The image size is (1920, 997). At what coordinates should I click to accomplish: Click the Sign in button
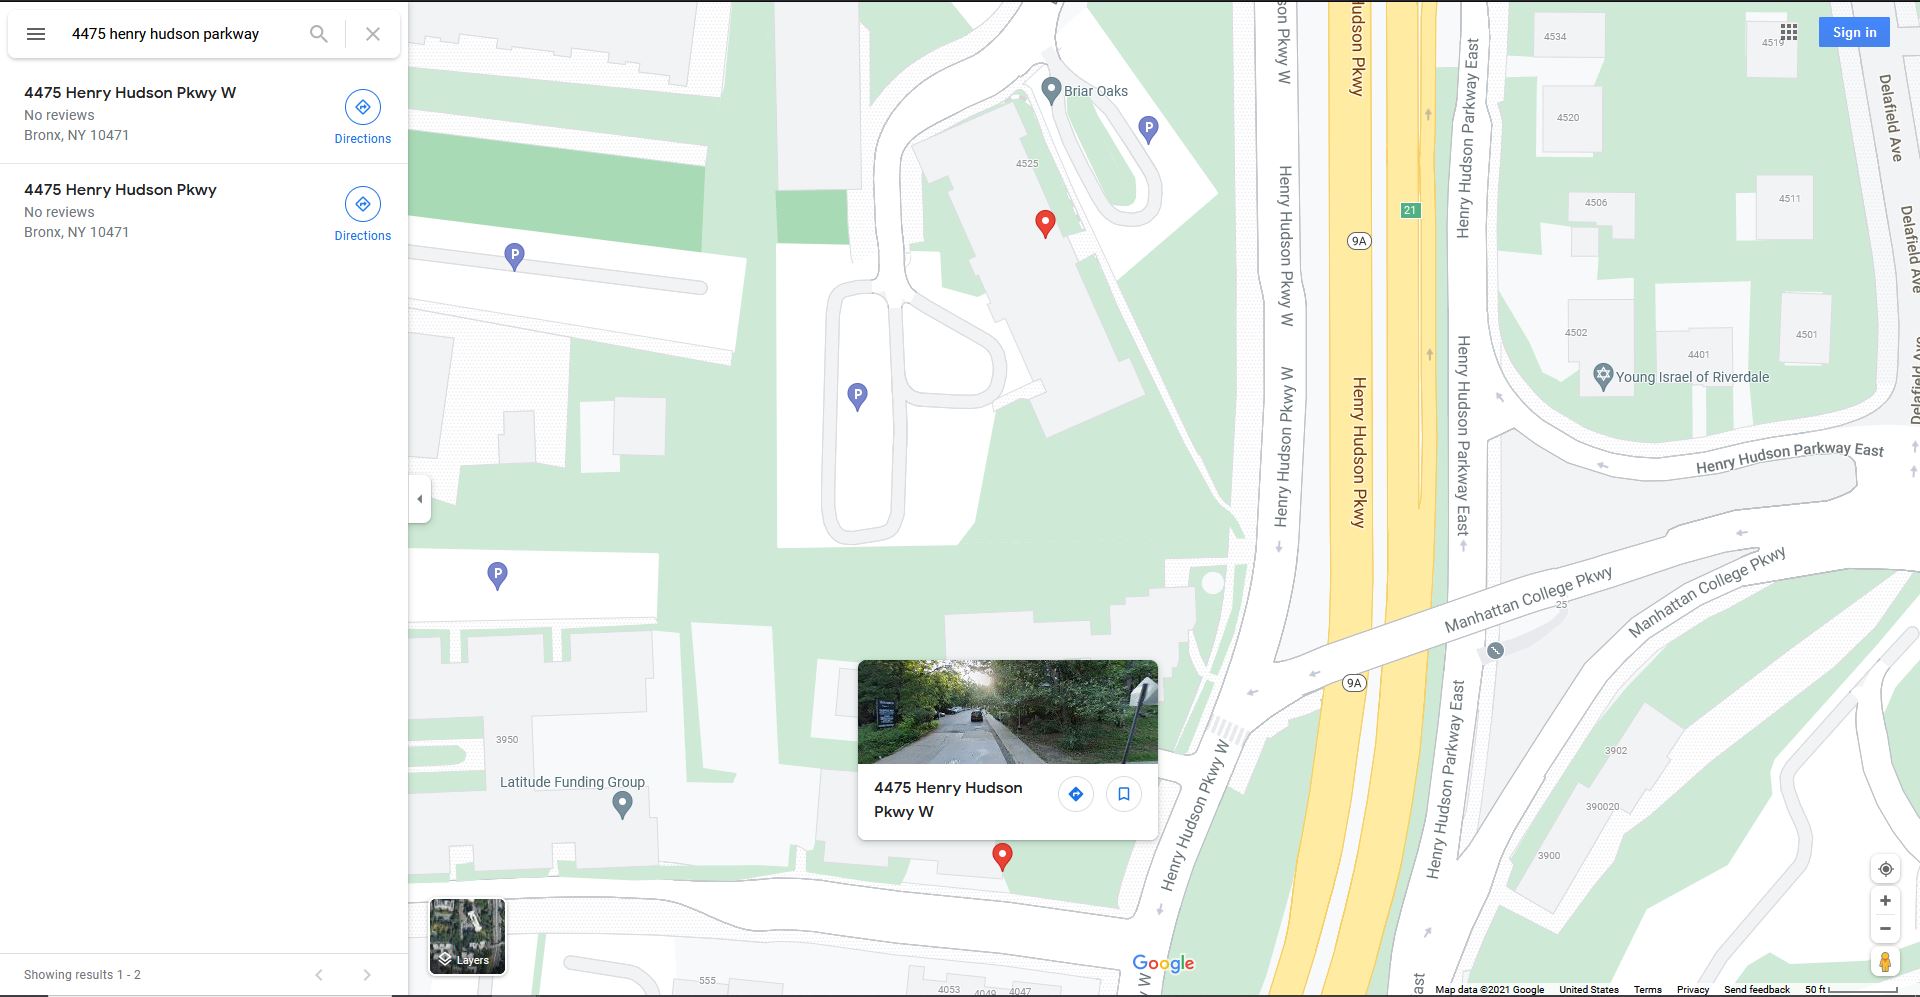point(1854,32)
